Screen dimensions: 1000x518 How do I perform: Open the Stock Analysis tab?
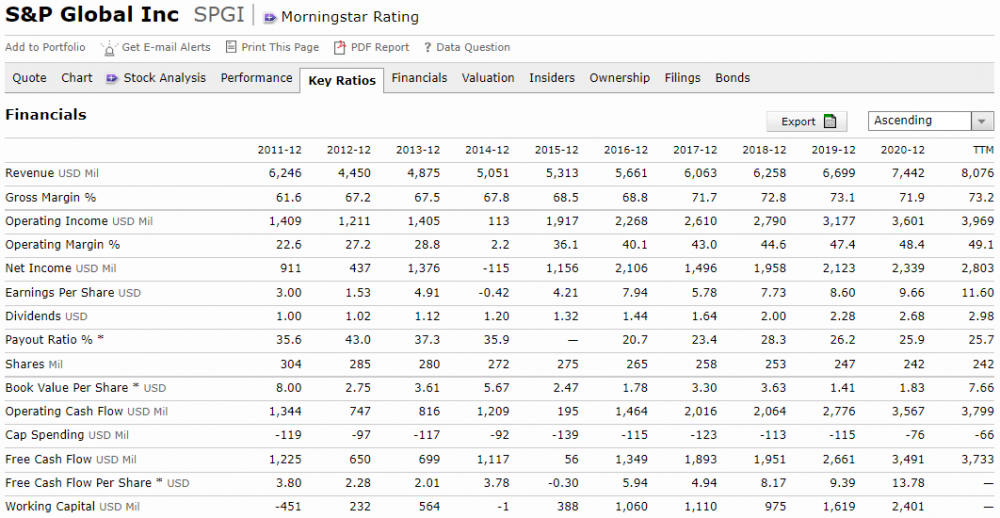165,78
